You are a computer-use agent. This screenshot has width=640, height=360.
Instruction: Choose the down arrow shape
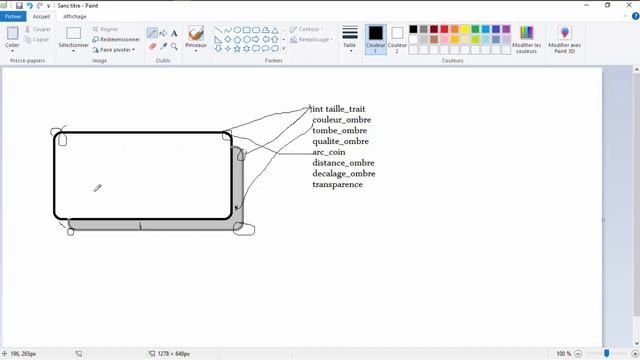[218, 49]
